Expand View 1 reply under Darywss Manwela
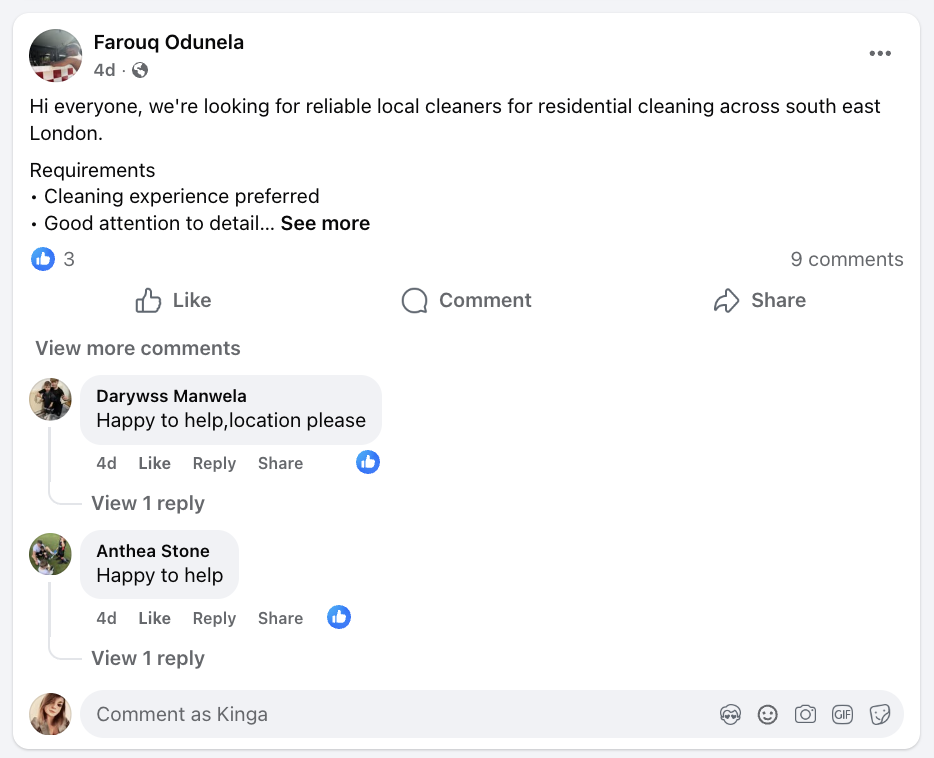Screen dimensions: 934x758 [147, 503]
